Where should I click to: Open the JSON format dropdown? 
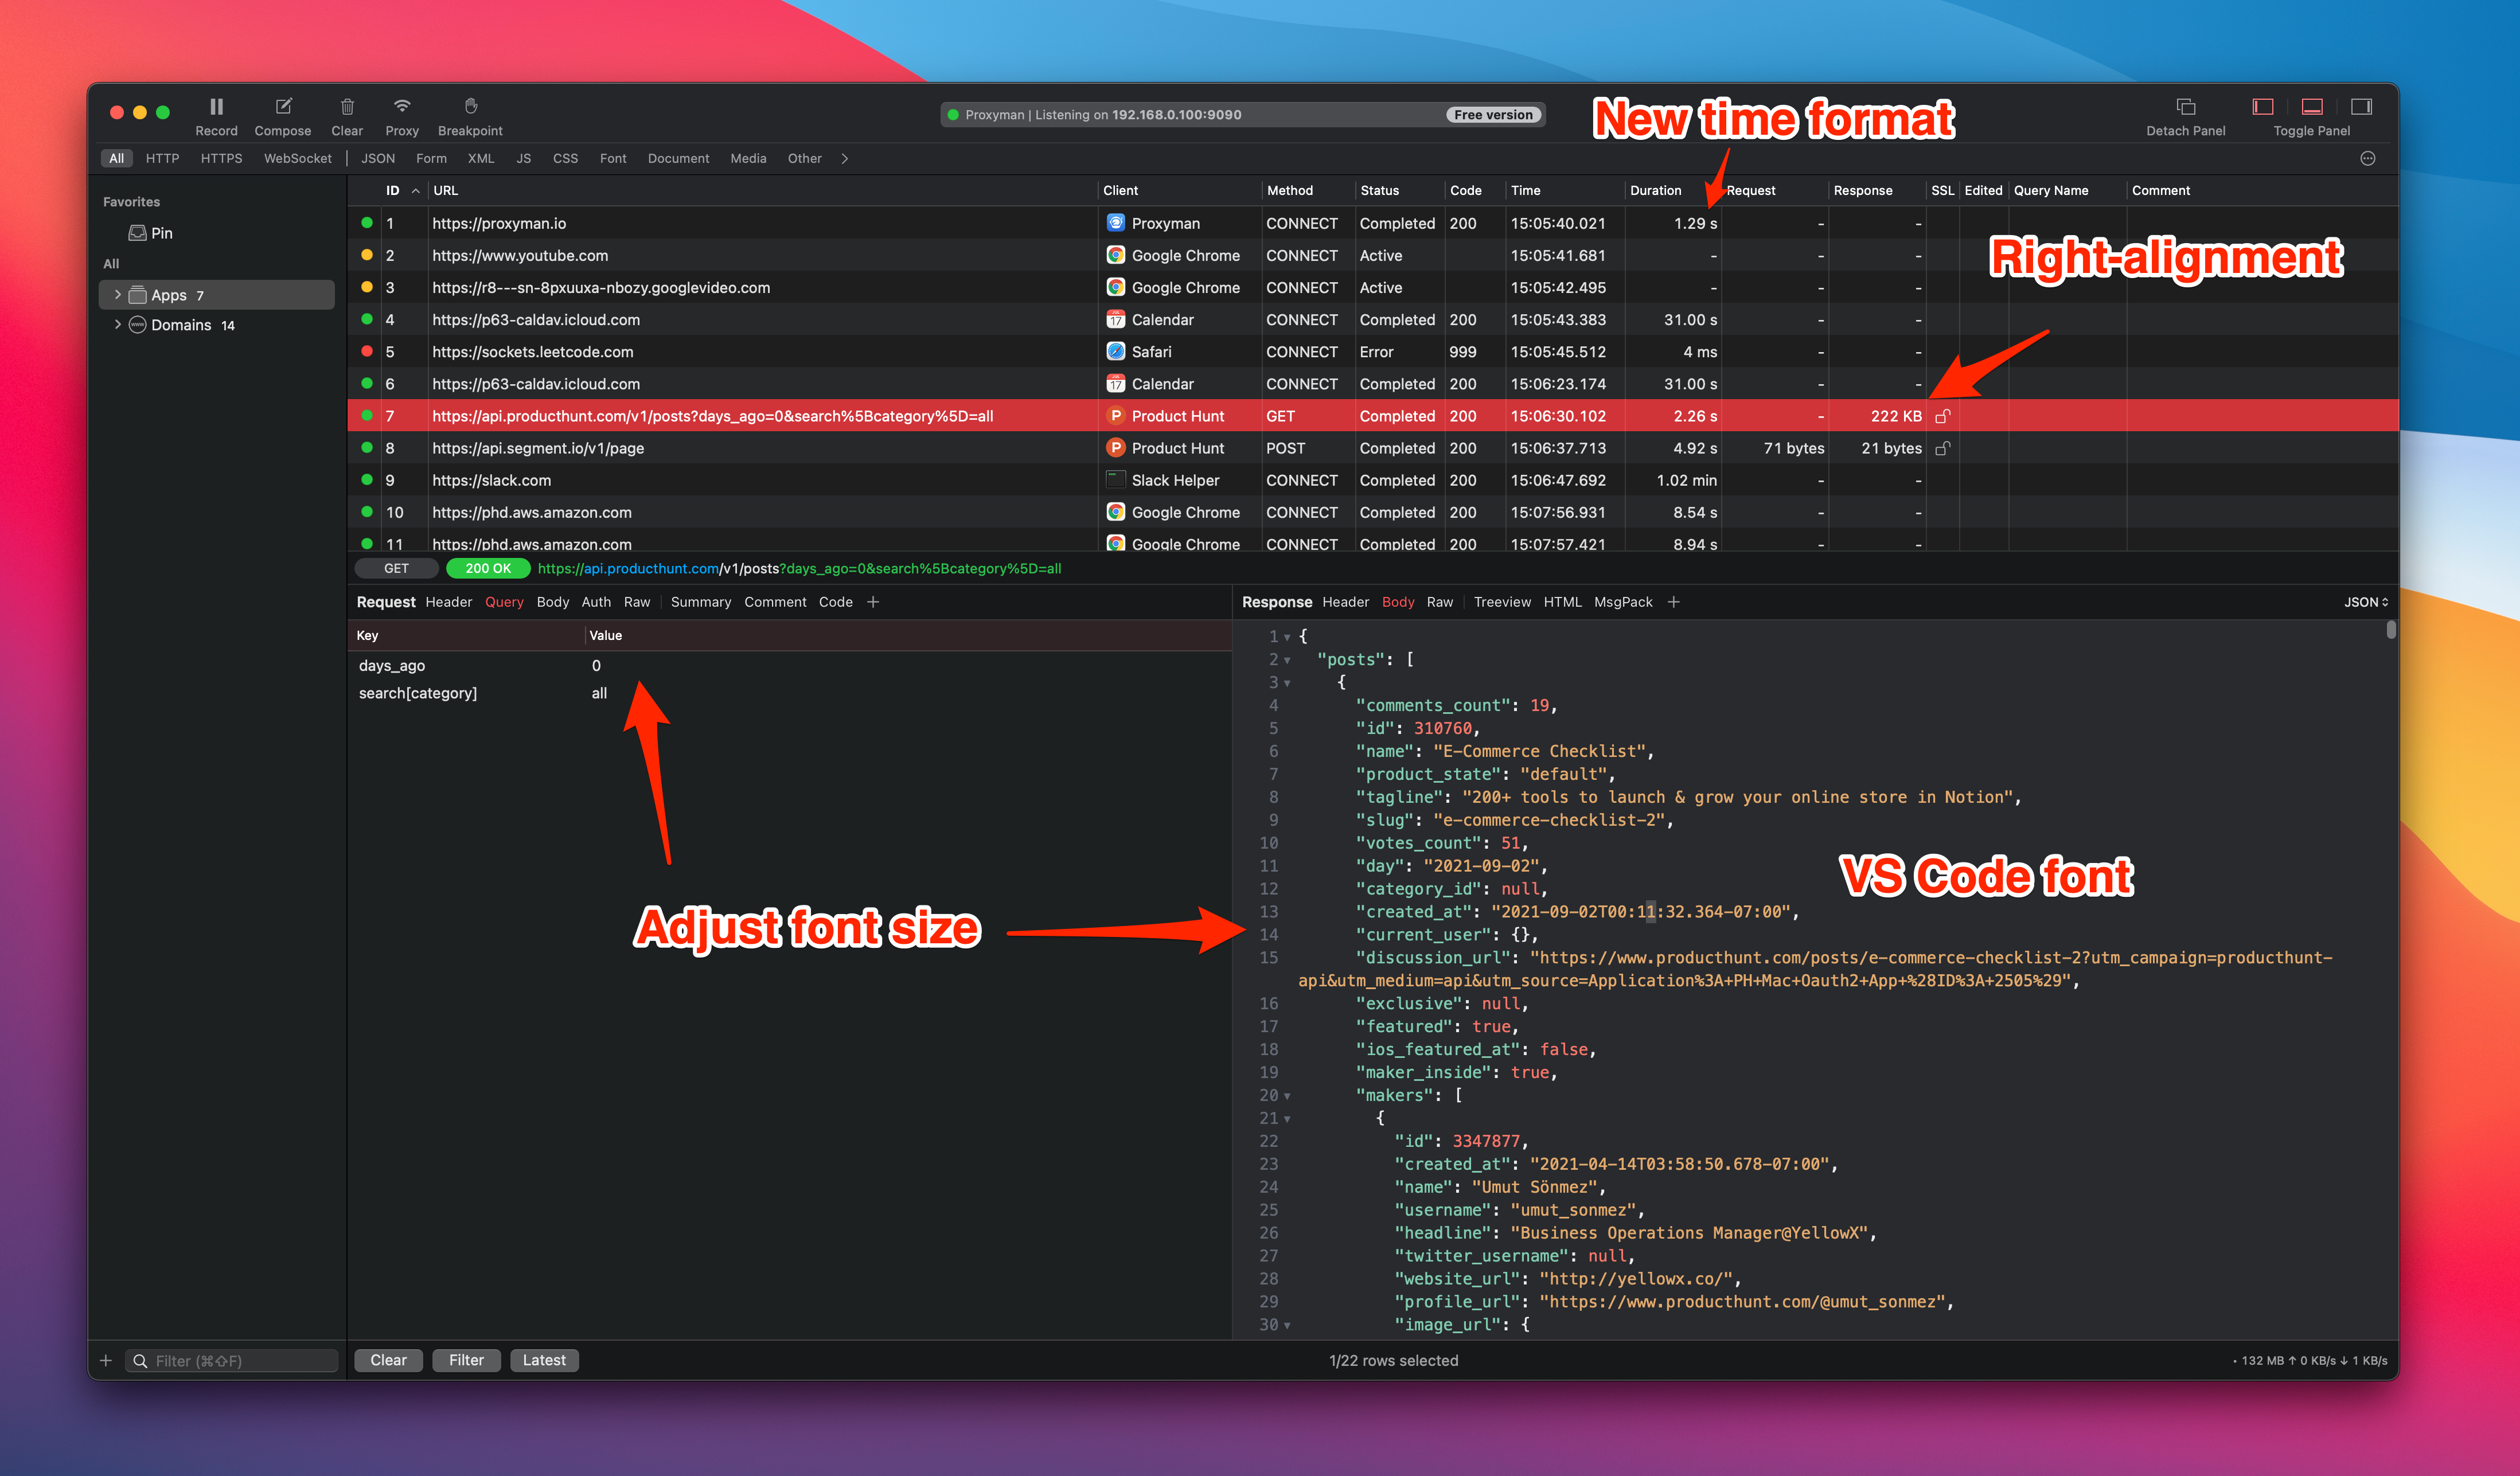pyautogui.click(x=2366, y=602)
